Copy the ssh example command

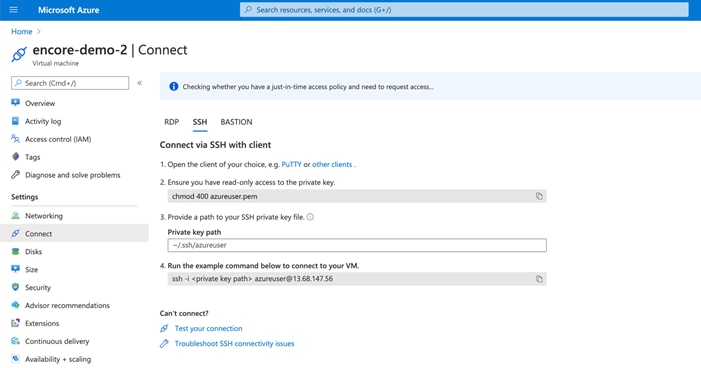539,279
